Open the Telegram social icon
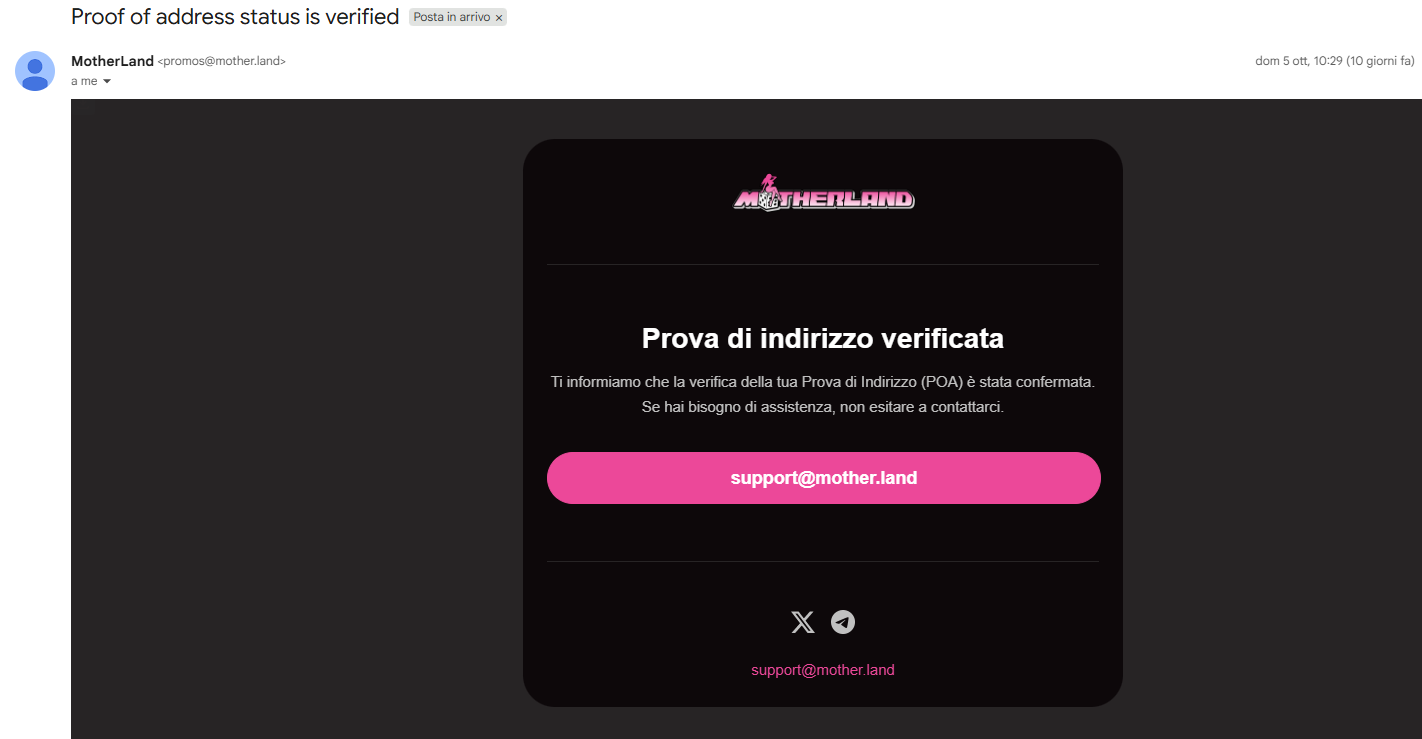The height and width of the screenshot is (739, 1422). 843,622
